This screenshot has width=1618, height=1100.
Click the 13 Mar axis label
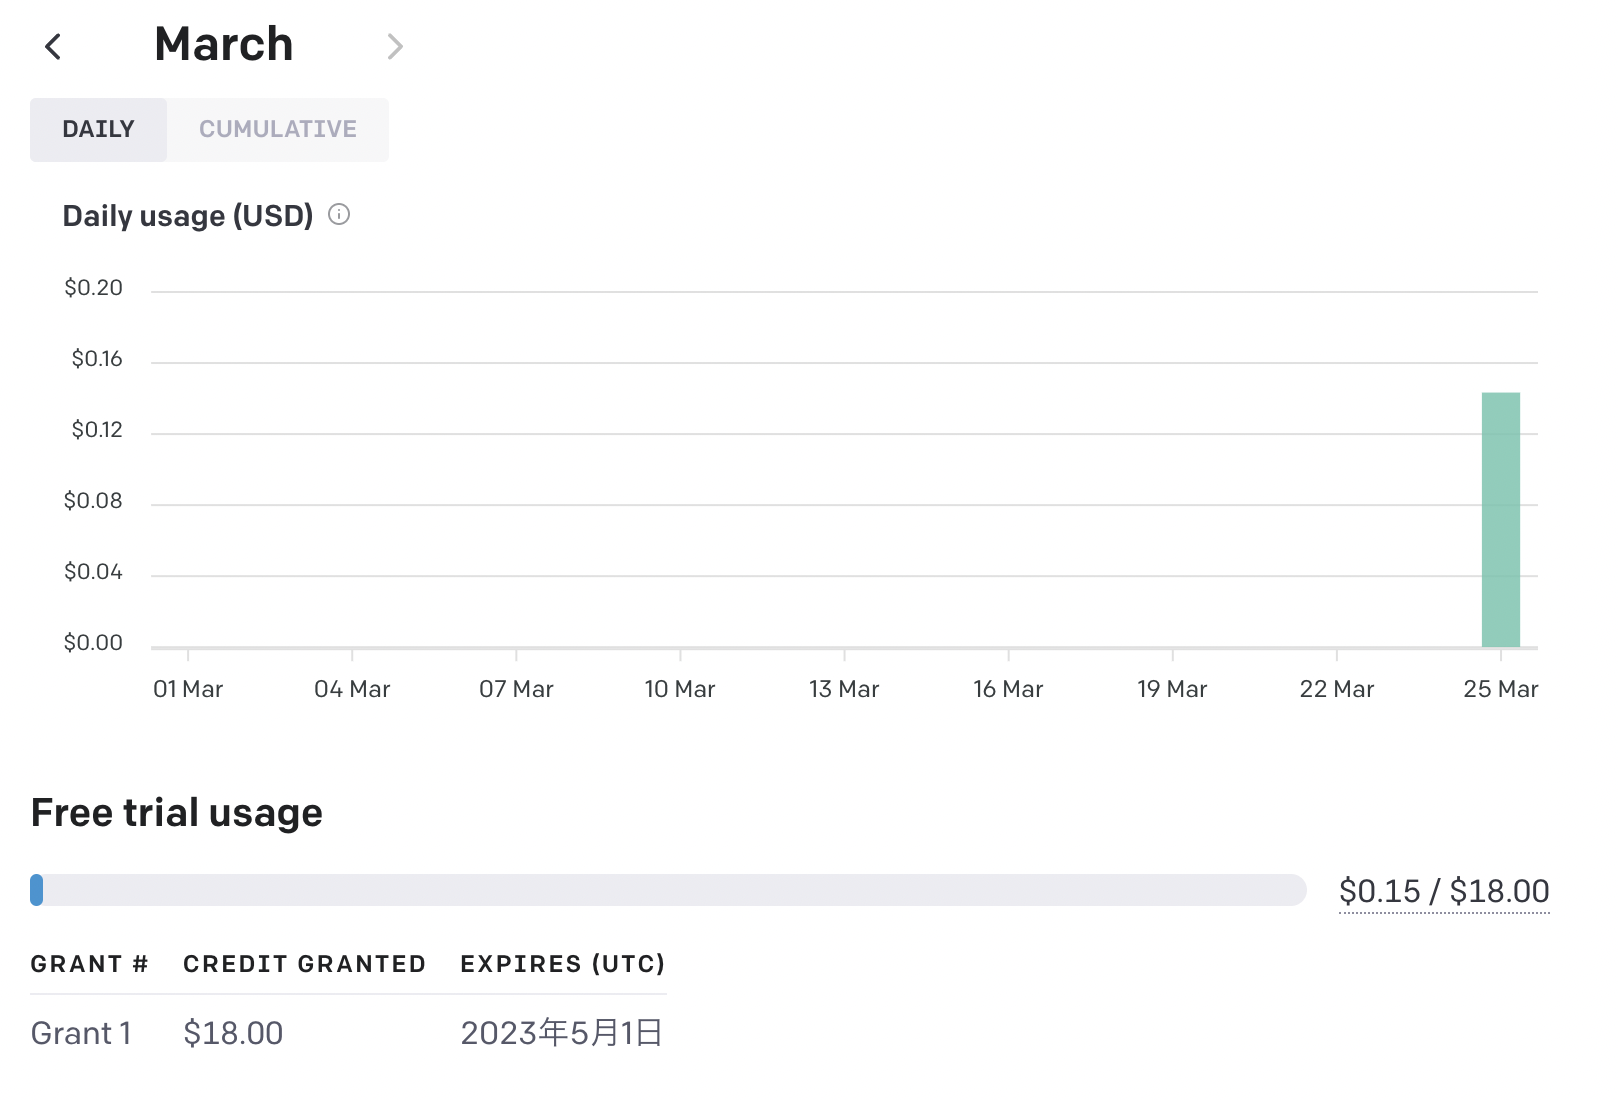click(844, 689)
